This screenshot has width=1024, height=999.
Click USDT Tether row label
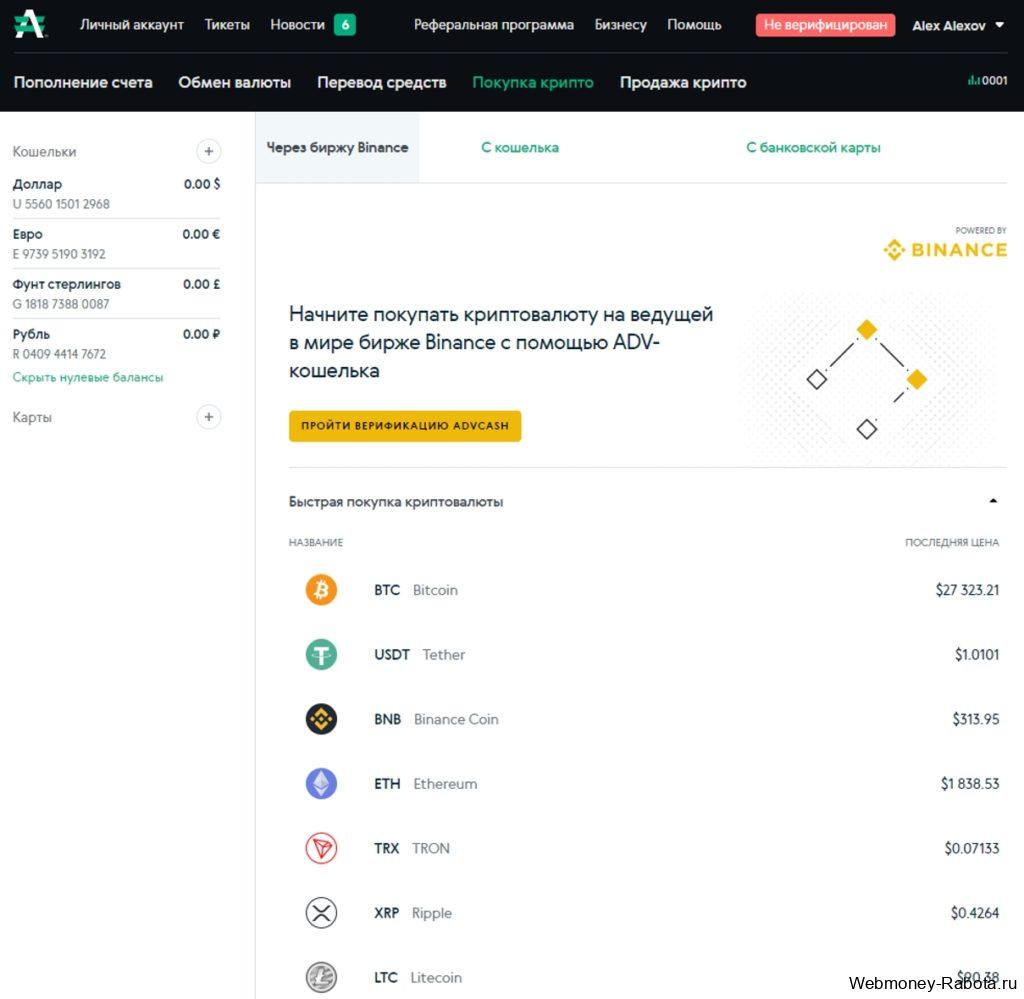pos(419,654)
